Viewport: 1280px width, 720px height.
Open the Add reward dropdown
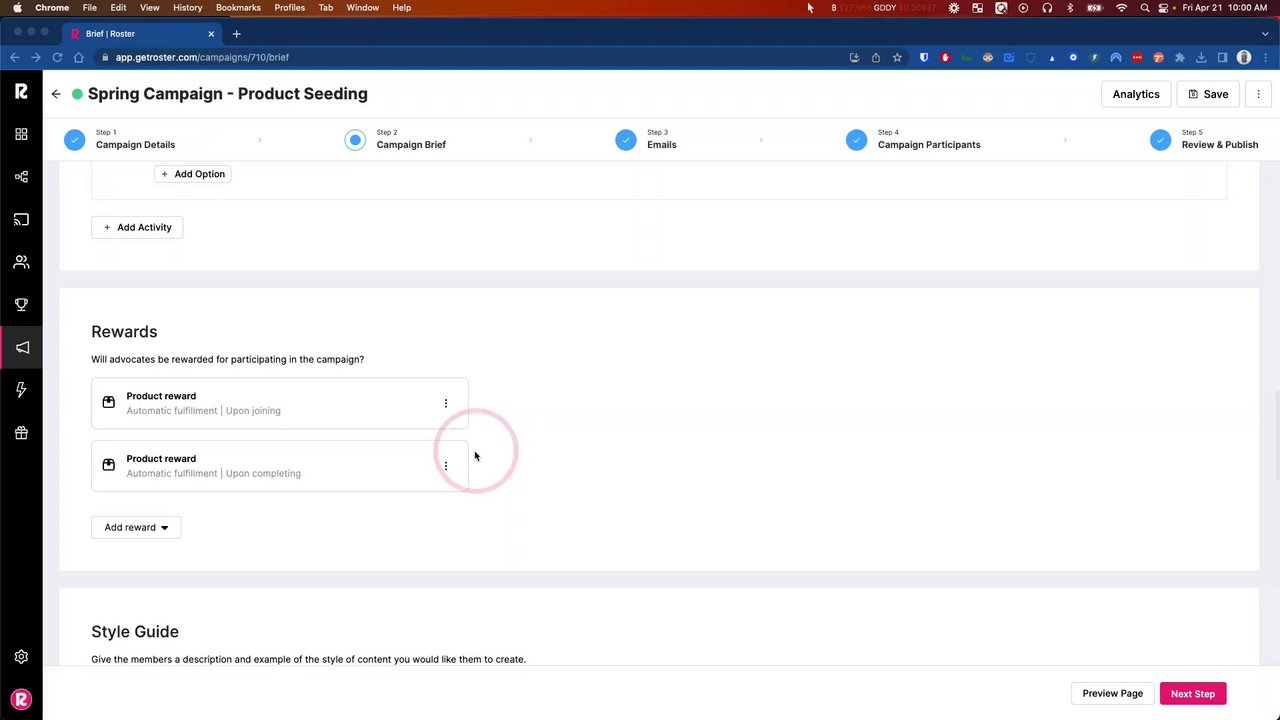coord(136,527)
